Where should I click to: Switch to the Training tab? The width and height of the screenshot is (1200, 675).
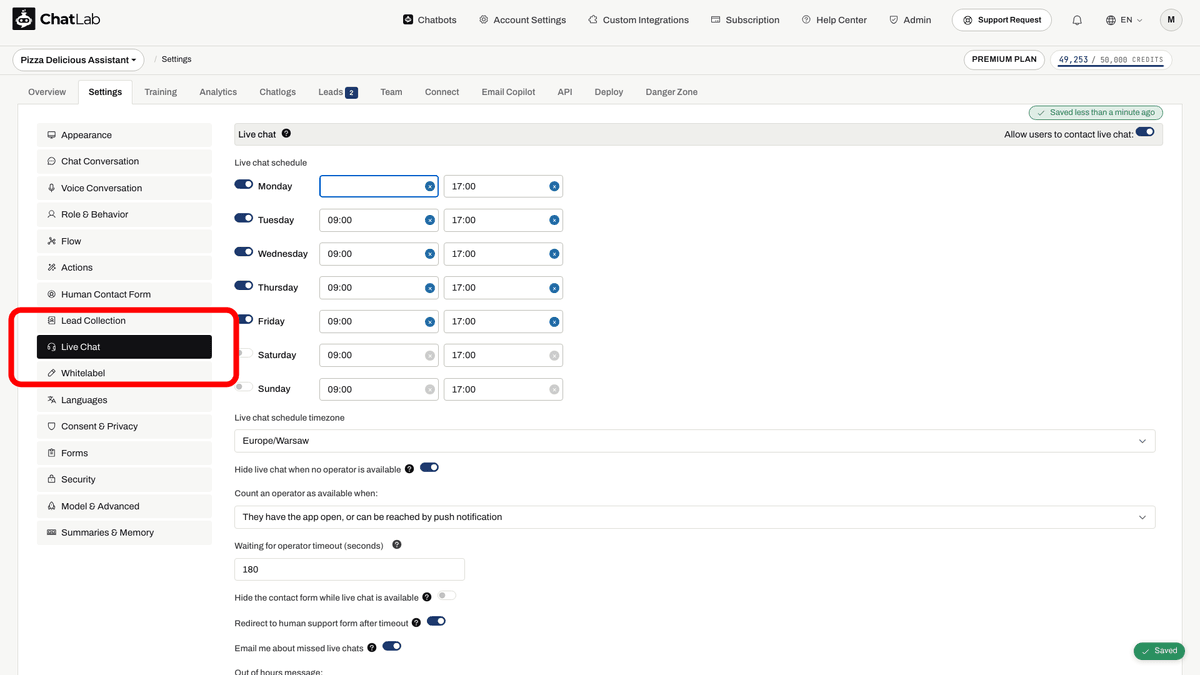(x=160, y=92)
